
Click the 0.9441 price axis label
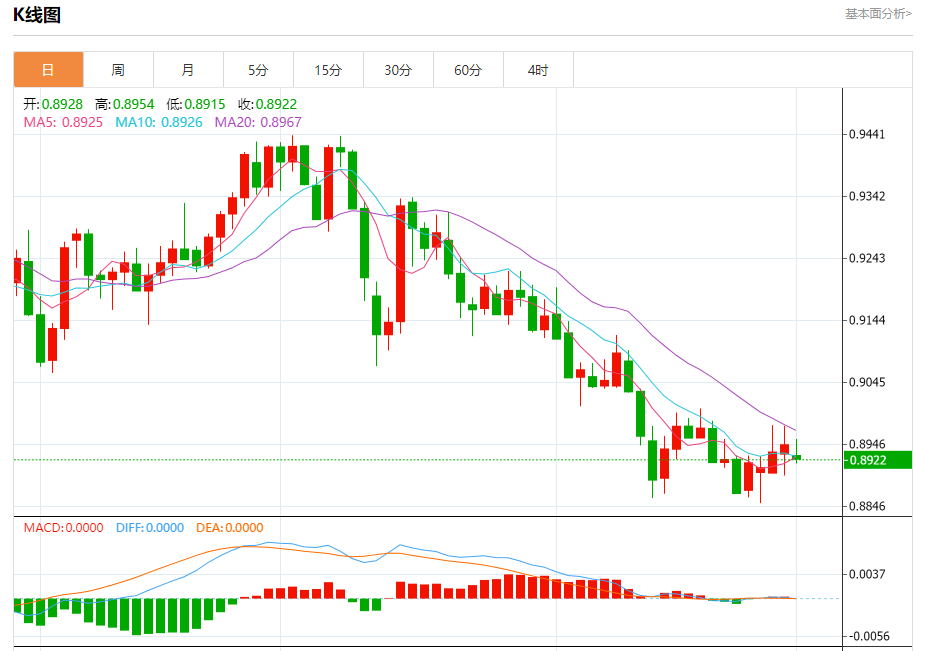pos(867,134)
